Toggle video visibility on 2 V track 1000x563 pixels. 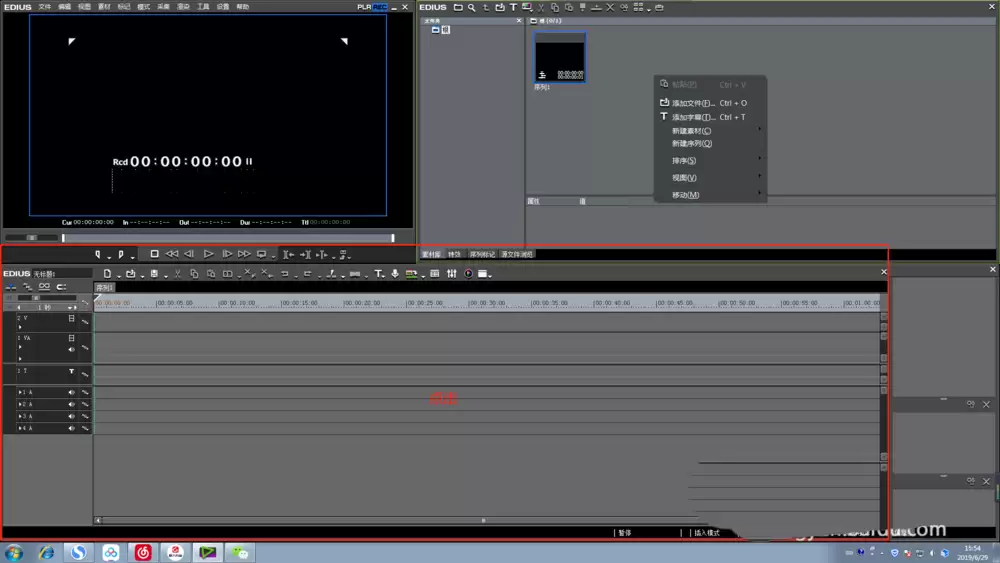(x=71, y=318)
